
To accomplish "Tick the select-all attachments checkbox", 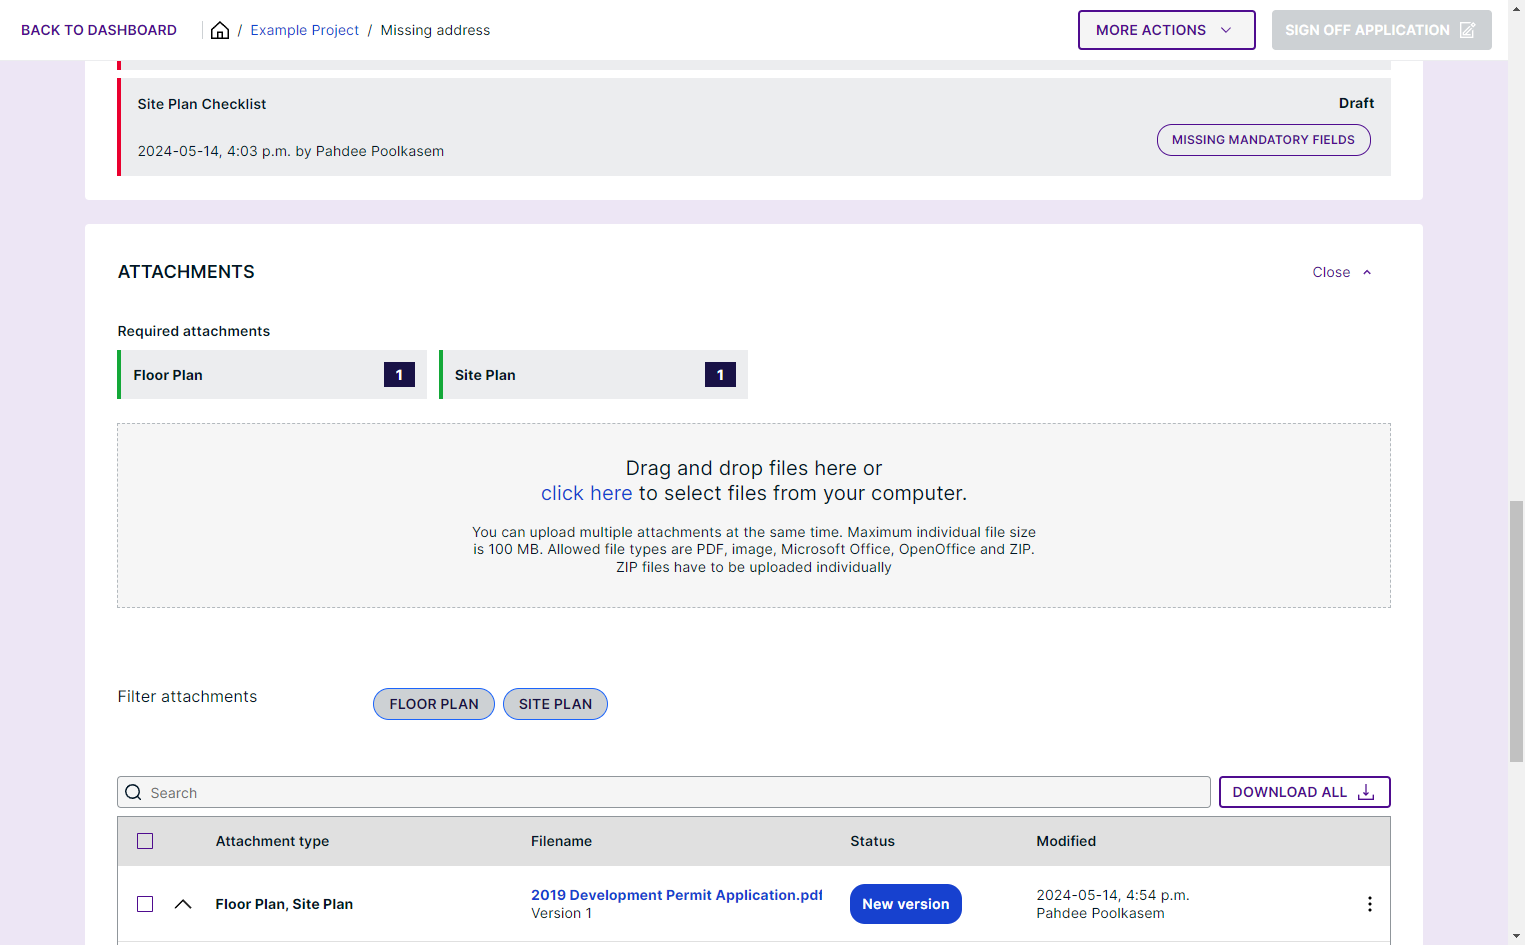I will coord(145,841).
